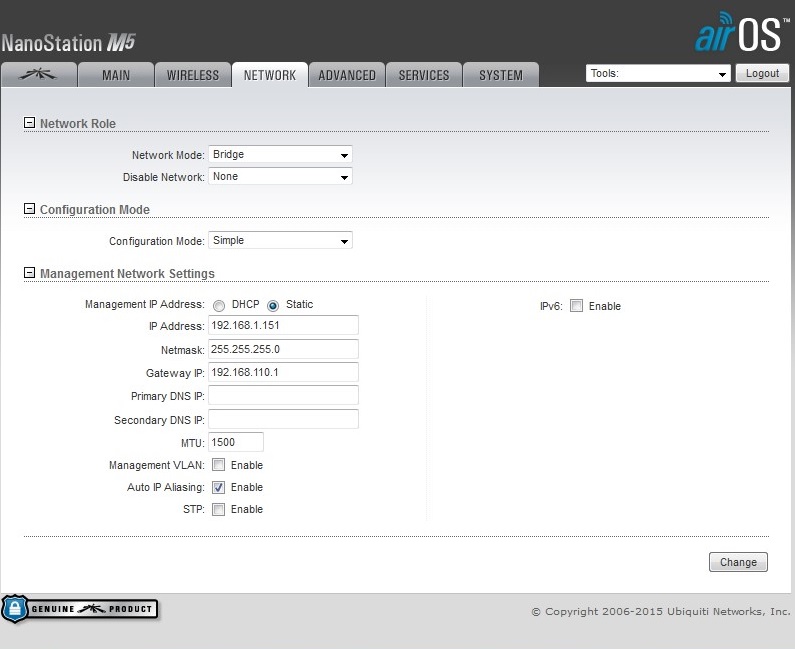Click the Secondary DNS IP field

point(283,419)
